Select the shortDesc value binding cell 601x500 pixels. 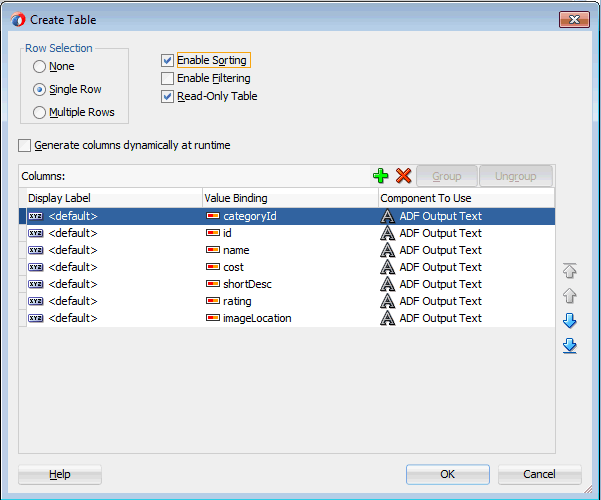pos(290,284)
